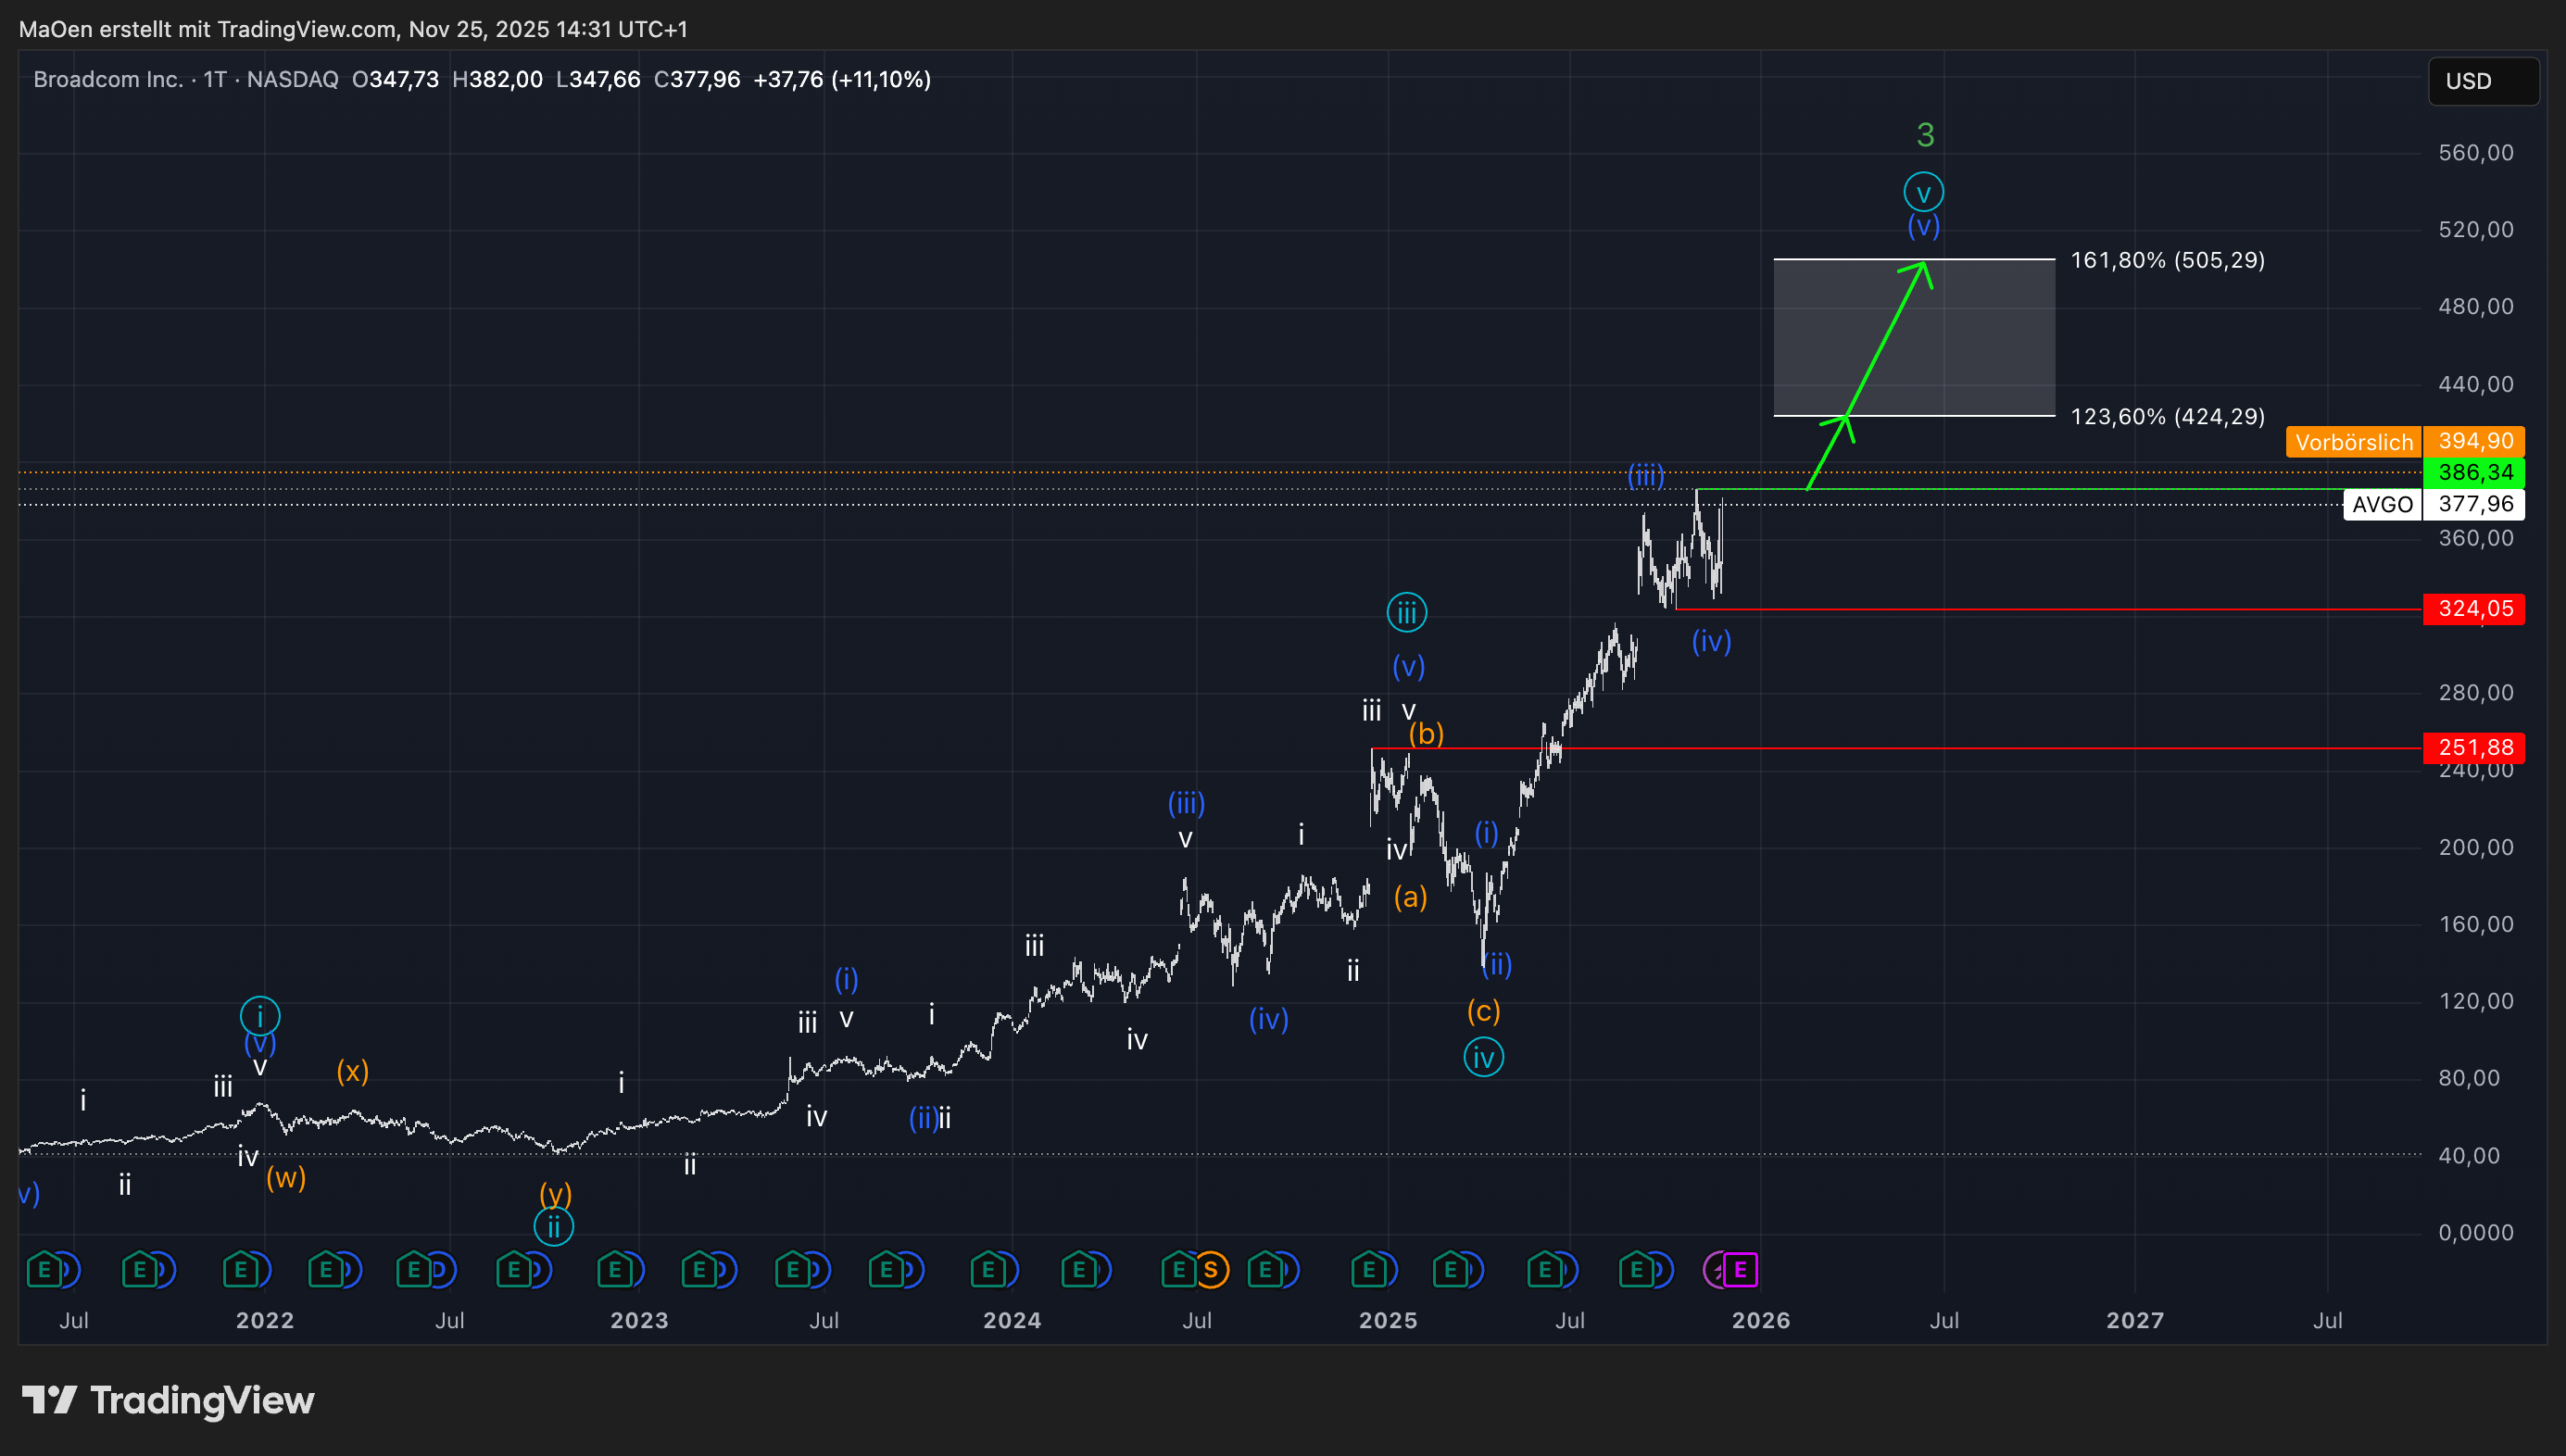The height and width of the screenshot is (1456, 2566).
Task: Select the 2026 label on the time axis
Action: click(x=1760, y=1320)
